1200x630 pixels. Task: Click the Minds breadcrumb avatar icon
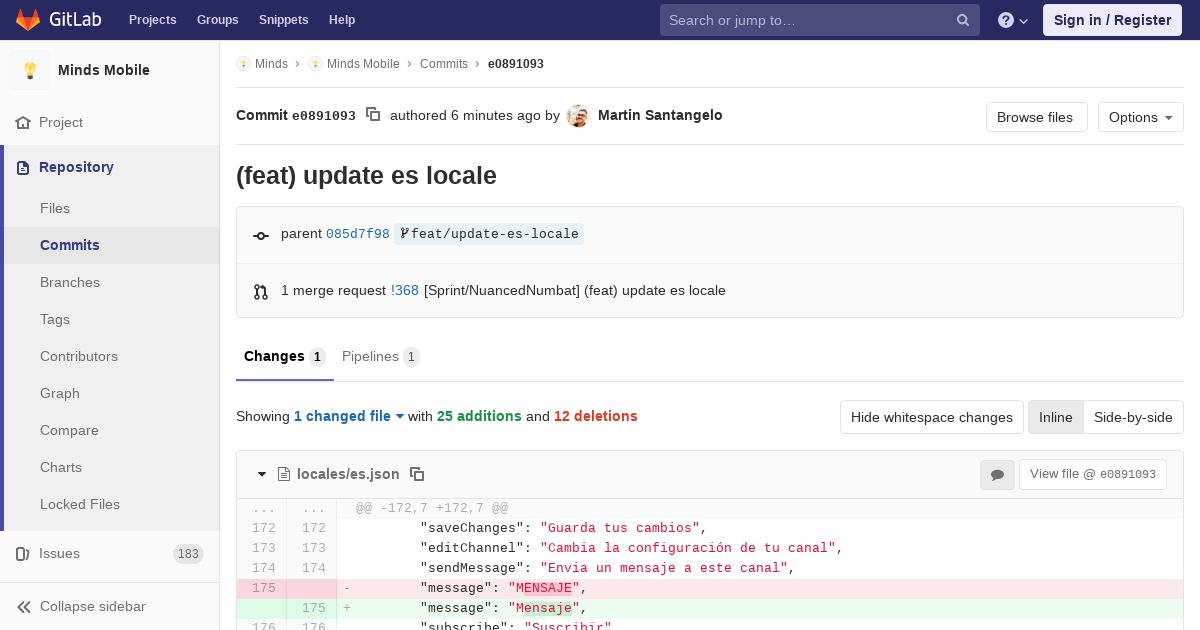pyautogui.click(x=243, y=64)
